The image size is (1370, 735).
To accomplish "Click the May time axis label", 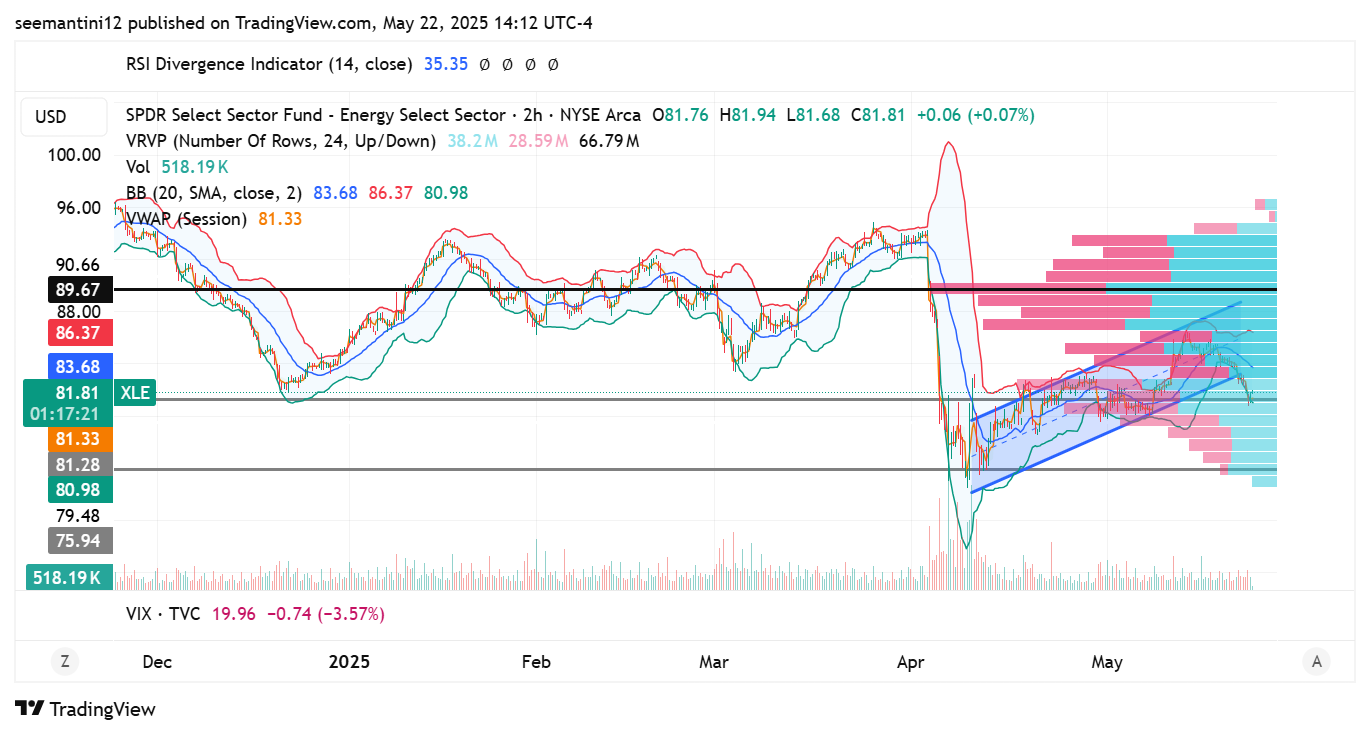I will point(1107,662).
